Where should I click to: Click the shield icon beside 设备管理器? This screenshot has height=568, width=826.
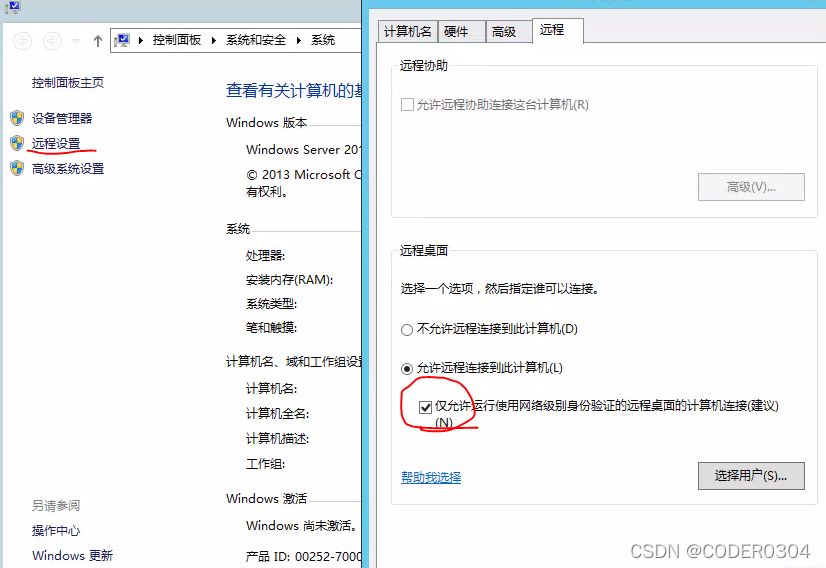click(x=17, y=118)
